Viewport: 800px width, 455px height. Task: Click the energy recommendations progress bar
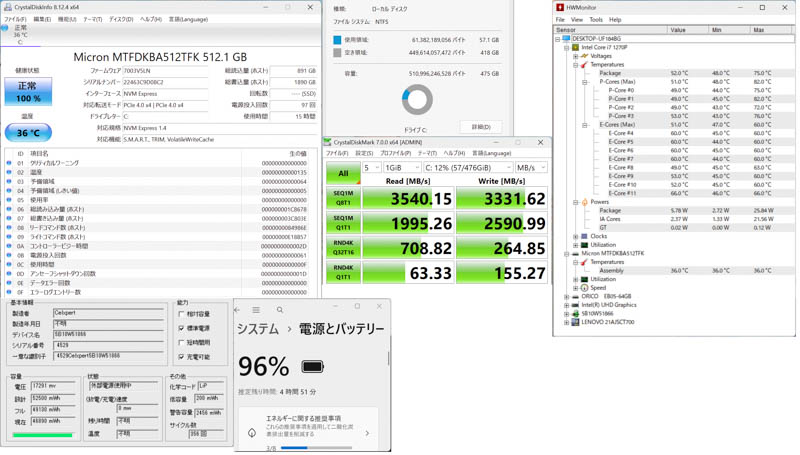tap(316, 448)
